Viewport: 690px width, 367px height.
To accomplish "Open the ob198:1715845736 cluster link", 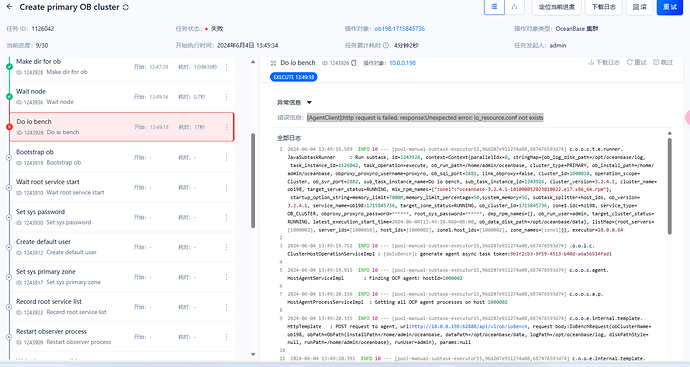I will (400, 29).
